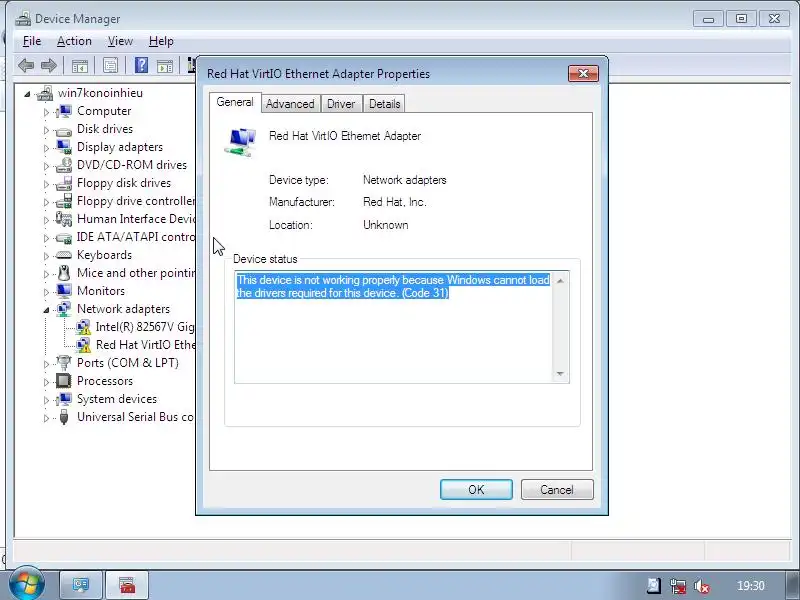800x600 pixels.
Task: Open the View menu
Action: (120, 41)
